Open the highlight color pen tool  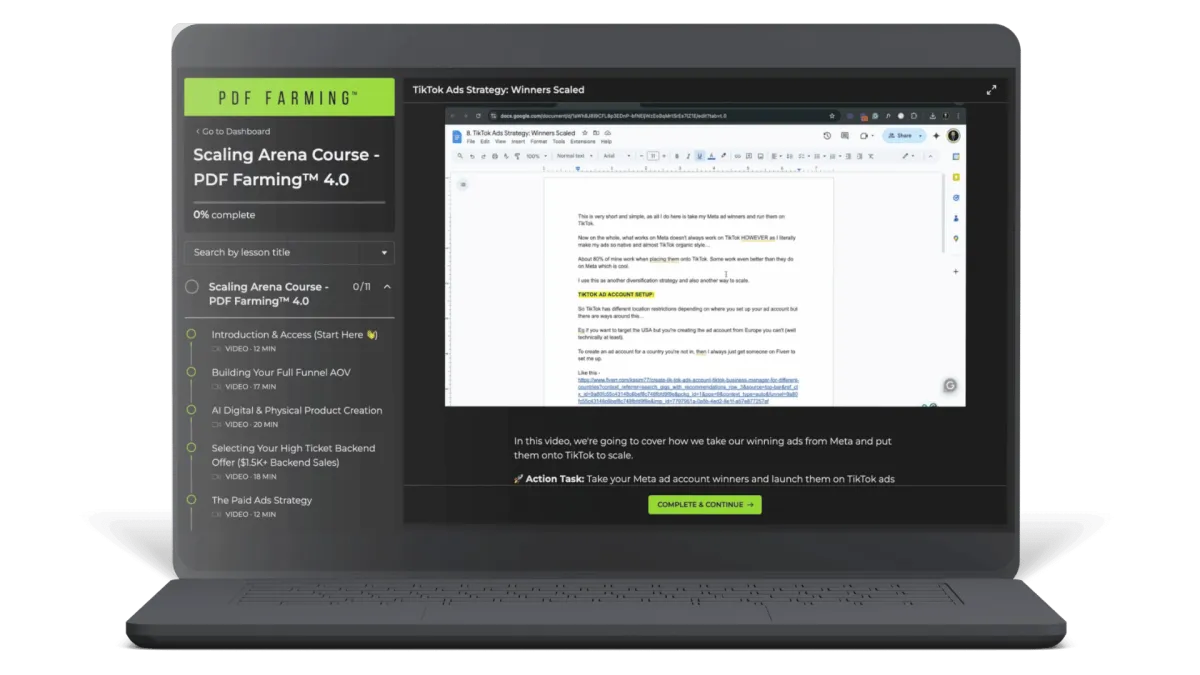point(723,156)
